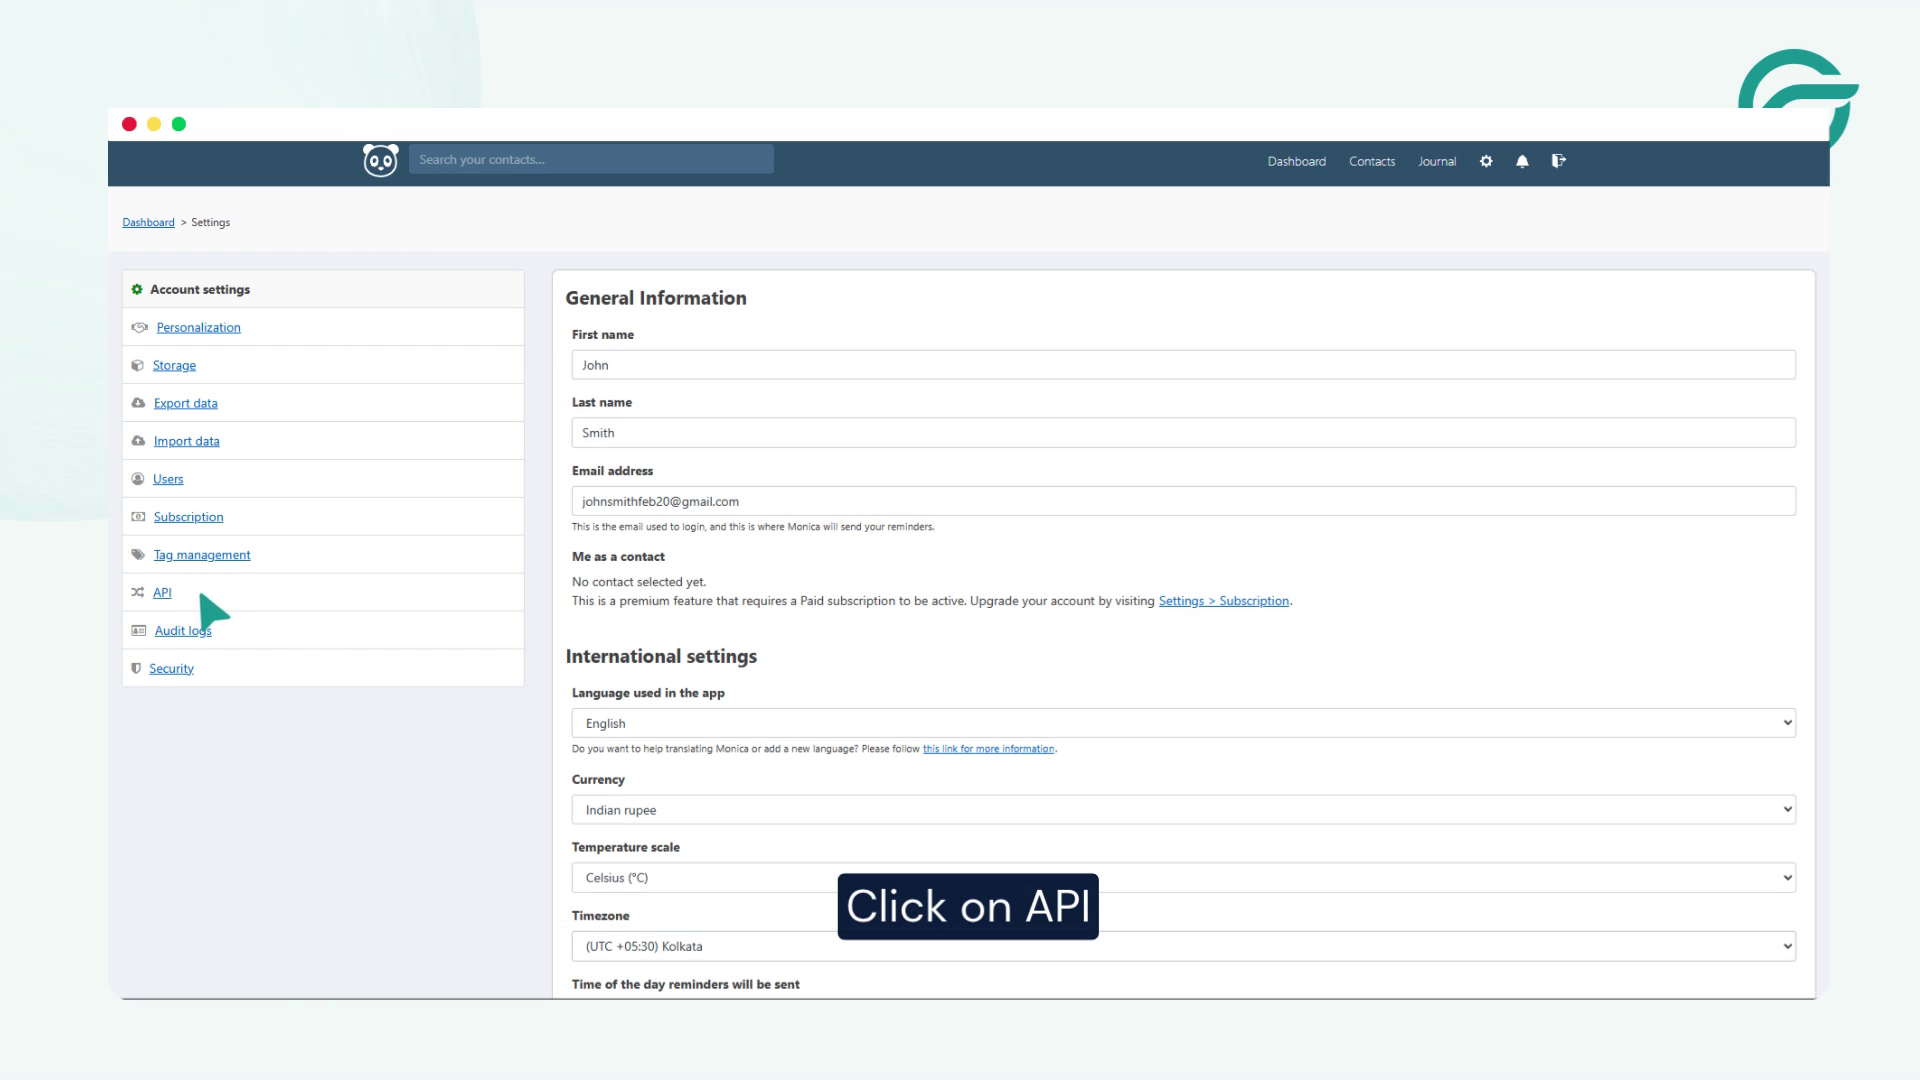The height and width of the screenshot is (1080, 1920).
Task: Open the Import data link
Action: pyautogui.click(x=186, y=441)
